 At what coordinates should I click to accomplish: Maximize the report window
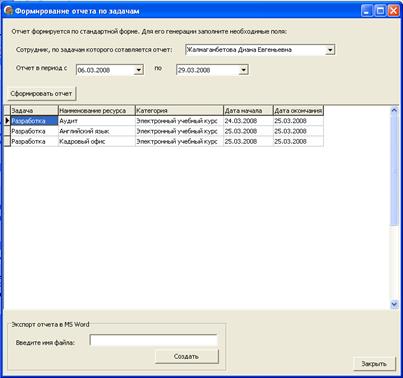point(380,11)
